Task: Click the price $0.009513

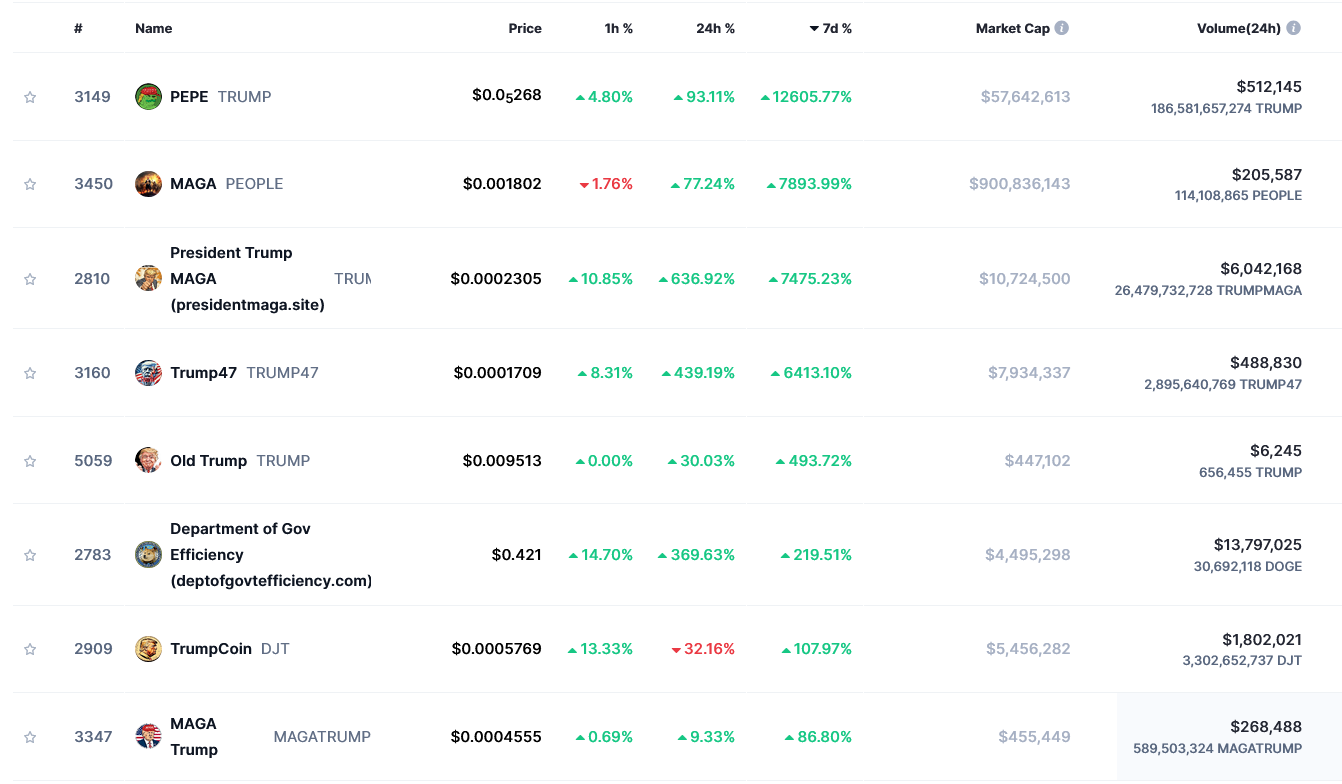Action: [x=502, y=461]
